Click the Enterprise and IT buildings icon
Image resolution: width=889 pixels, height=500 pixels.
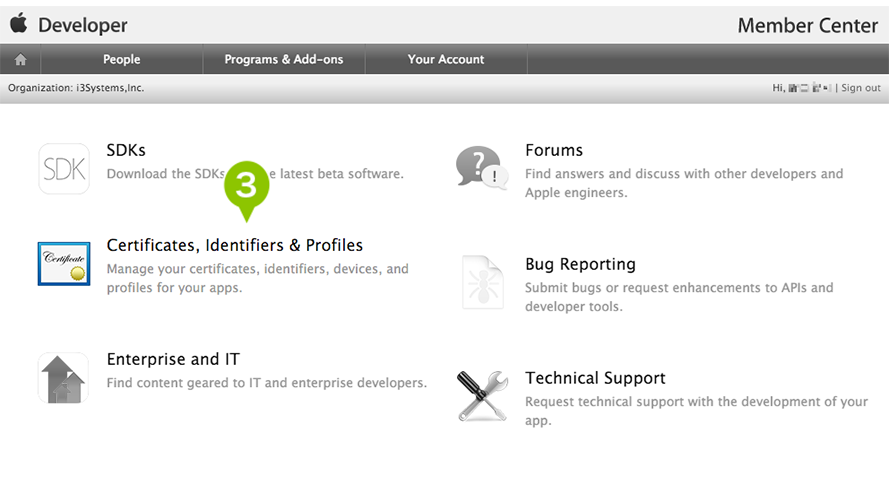(x=64, y=378)
